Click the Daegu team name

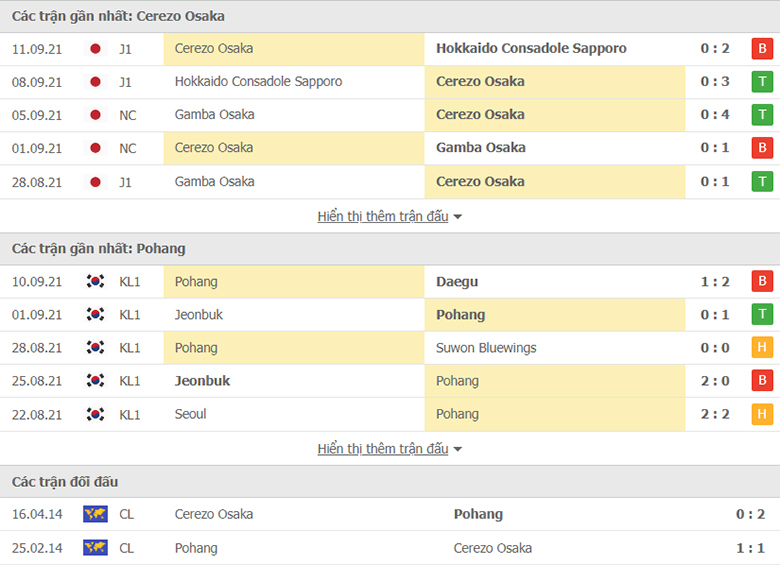coord(457,282)
